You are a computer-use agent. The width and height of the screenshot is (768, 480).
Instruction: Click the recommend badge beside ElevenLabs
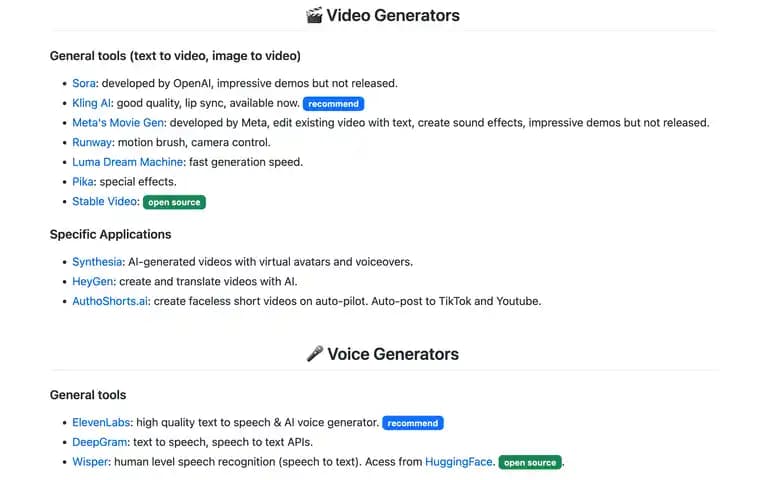(x=413, y=423)
